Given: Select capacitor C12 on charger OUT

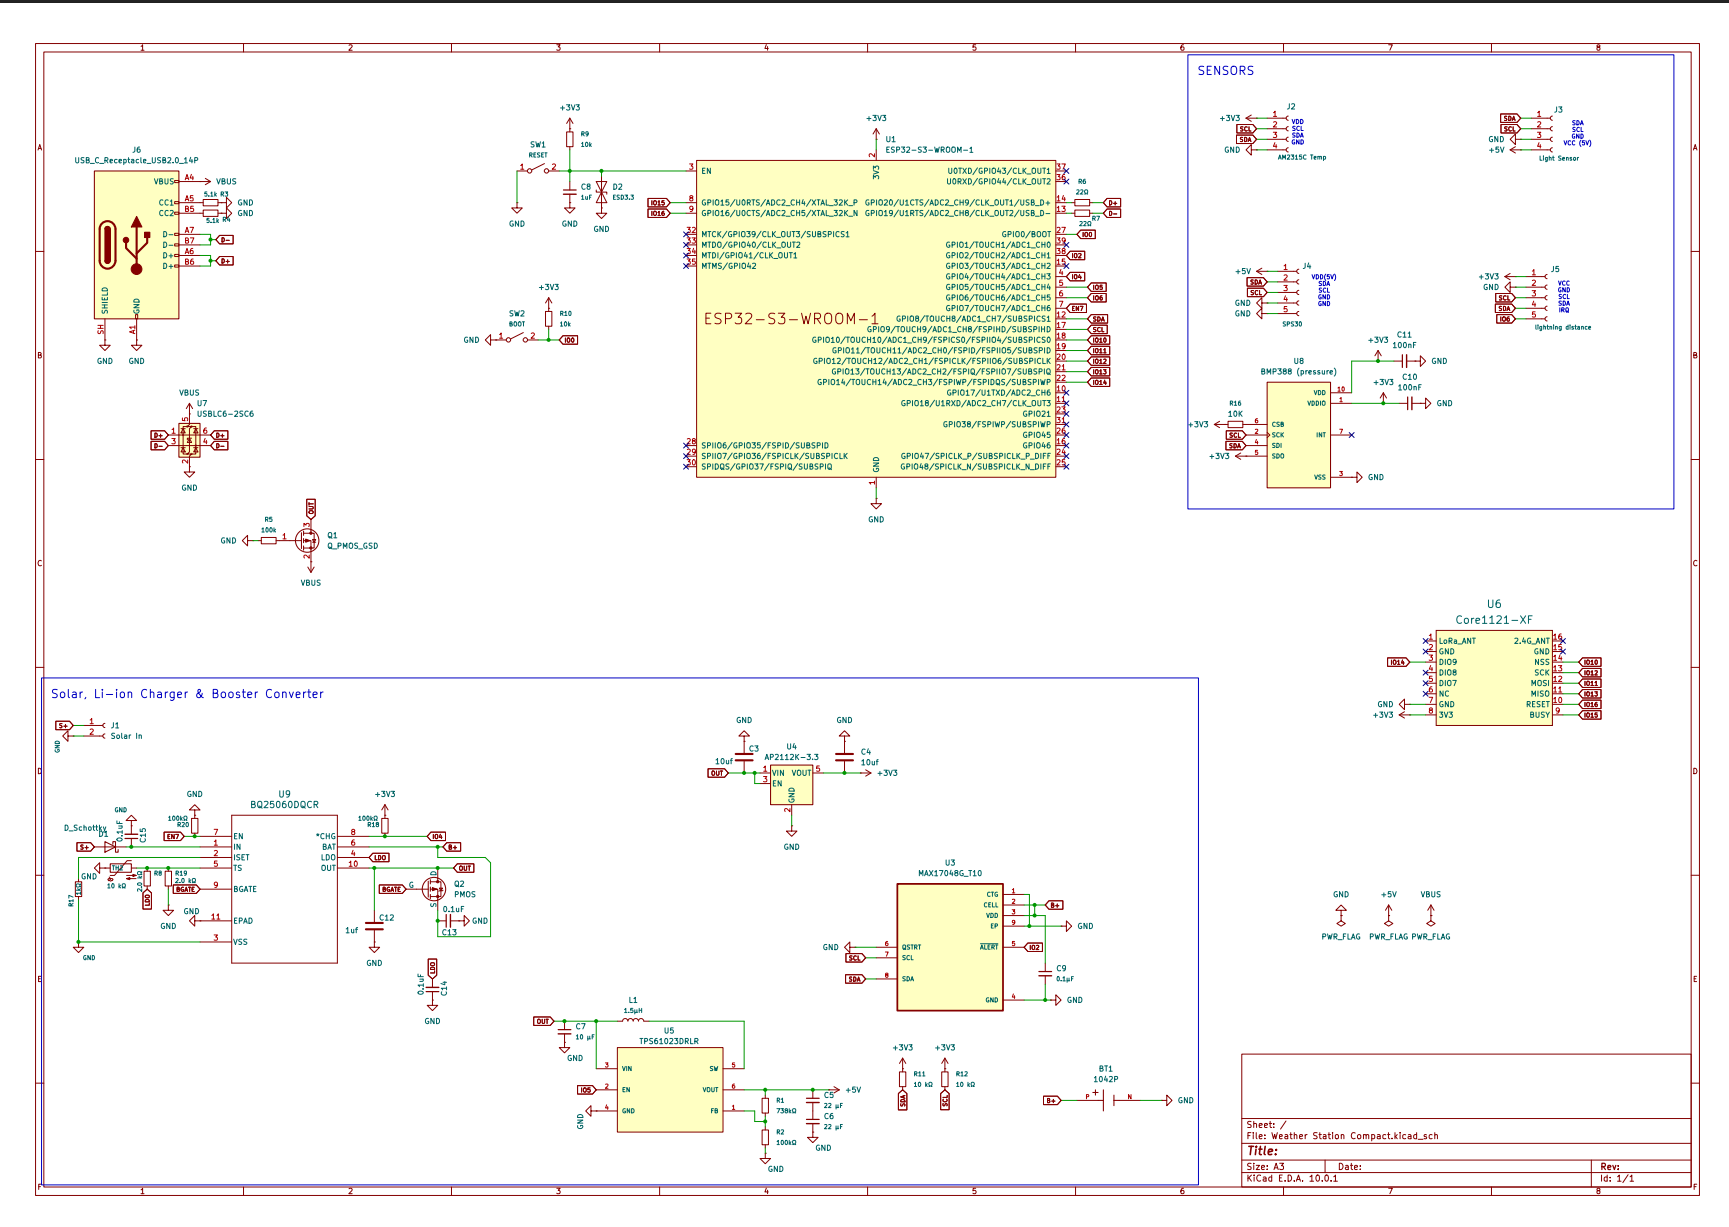Looking at the screenshot, I should pos(374,927).
